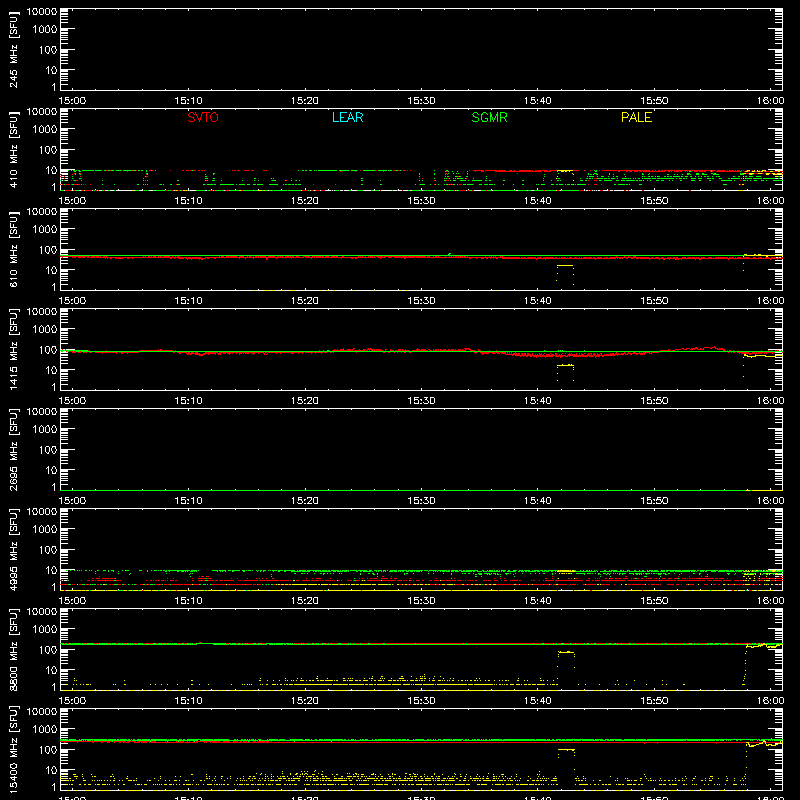
Task: Click the 10 y-axis value in the 1415 MHz panel
Action: coord(51,370)
